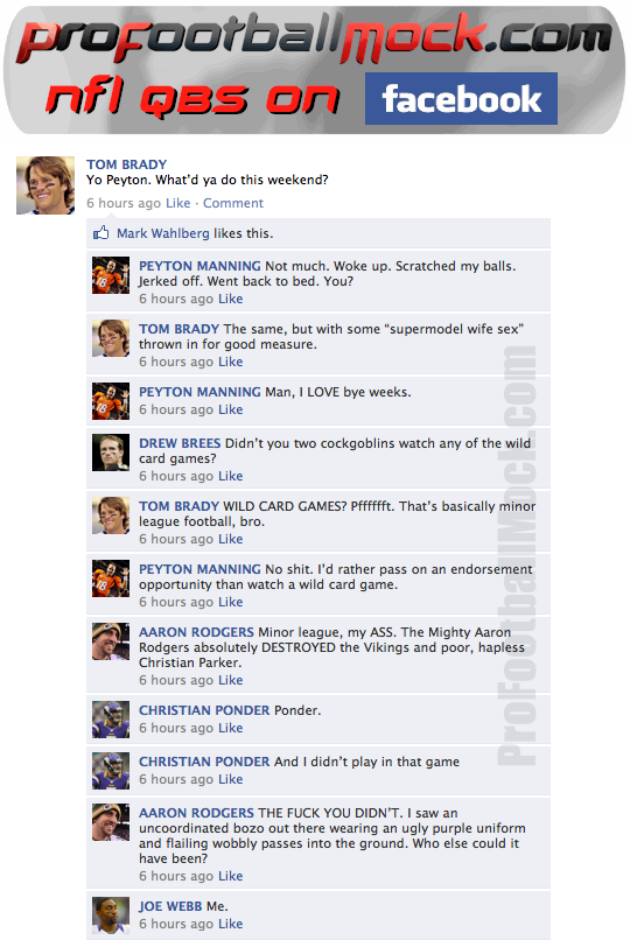Click Joe Webb's avatar thumbnail
This screenshot has width=630, height=940.
click(x=110, y=915)
